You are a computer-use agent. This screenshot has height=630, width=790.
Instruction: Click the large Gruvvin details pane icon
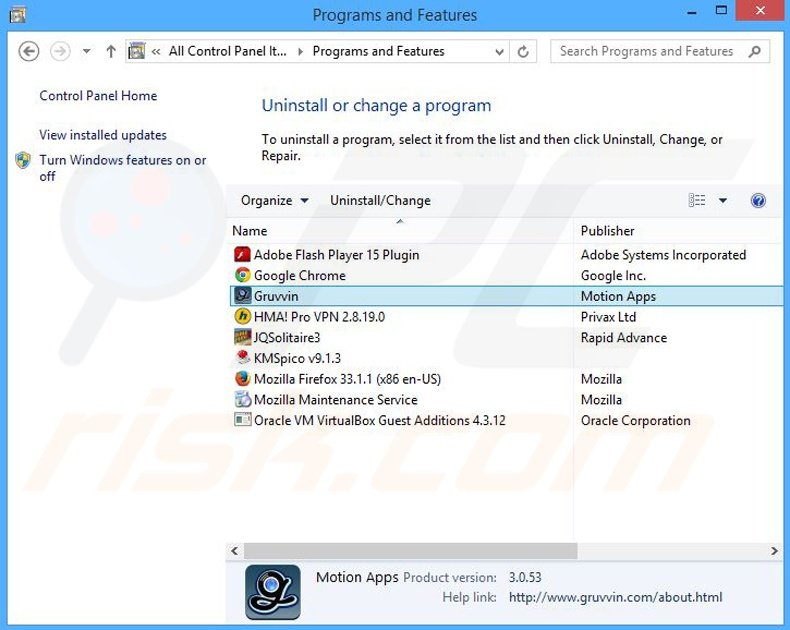273,592
